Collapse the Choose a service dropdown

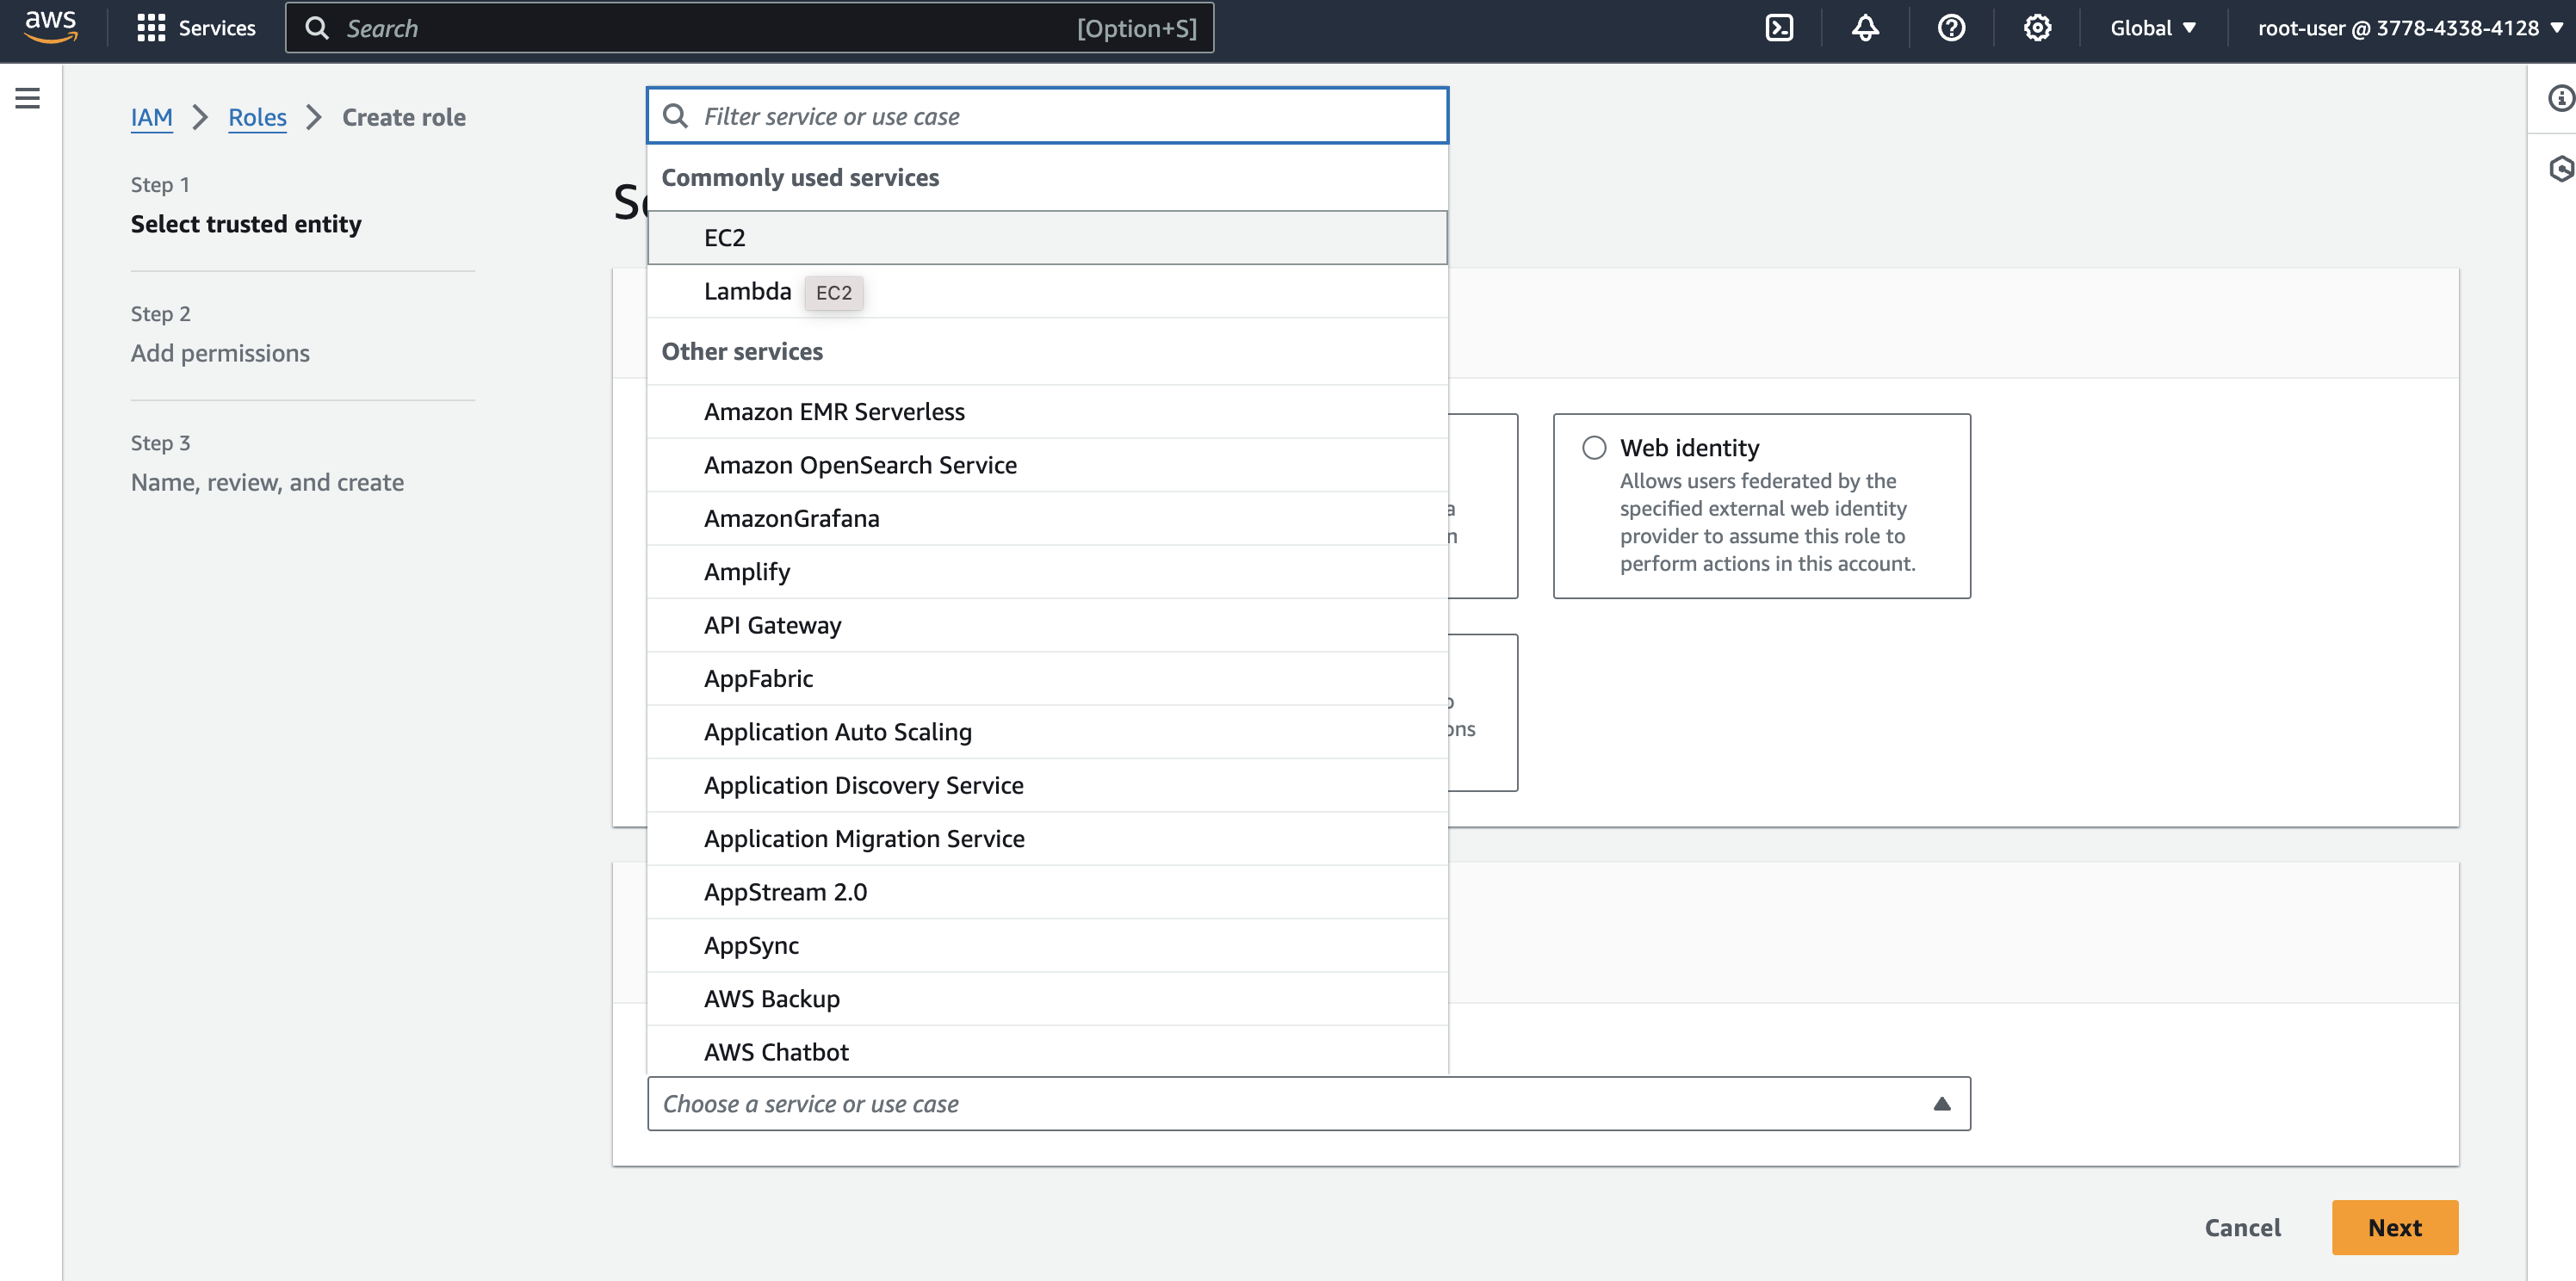coord(1941,1104)
